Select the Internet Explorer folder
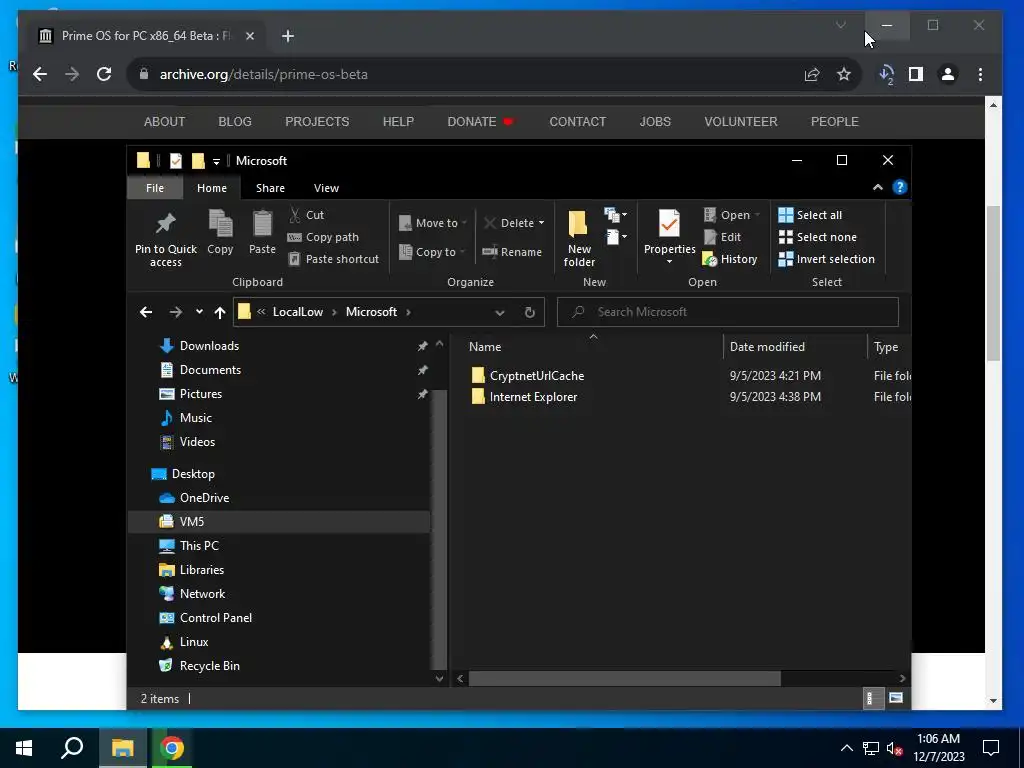Screen dimensions: 1024x768 click(x=533, y=397)
